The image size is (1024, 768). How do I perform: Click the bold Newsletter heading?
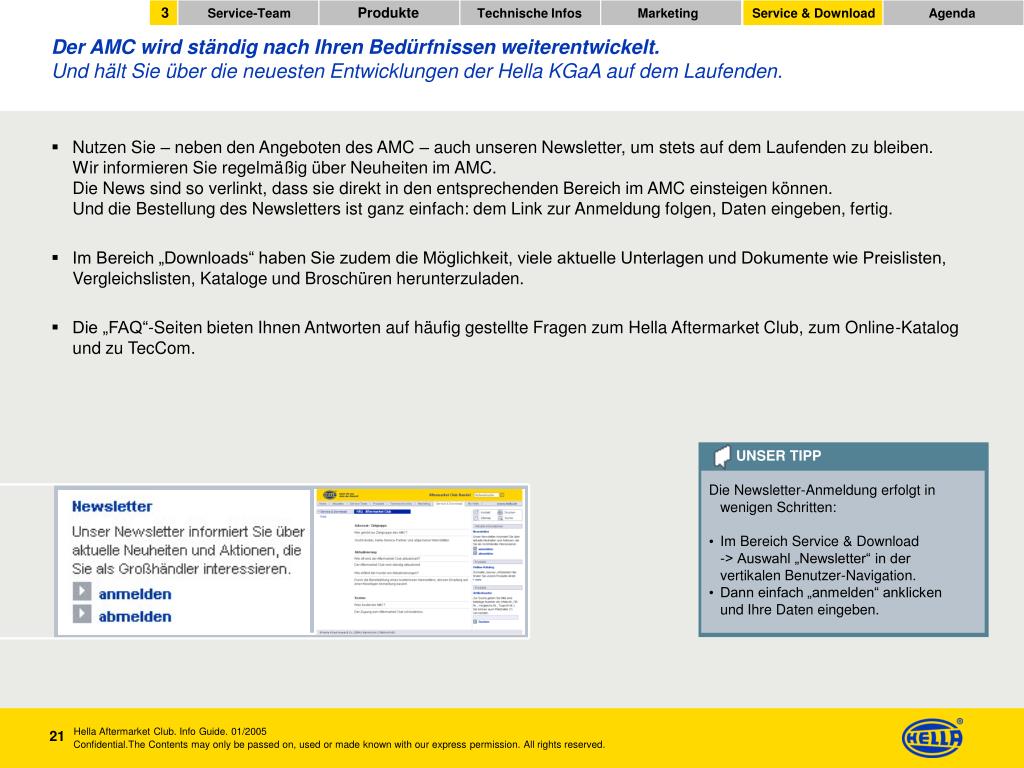[112, 507]
